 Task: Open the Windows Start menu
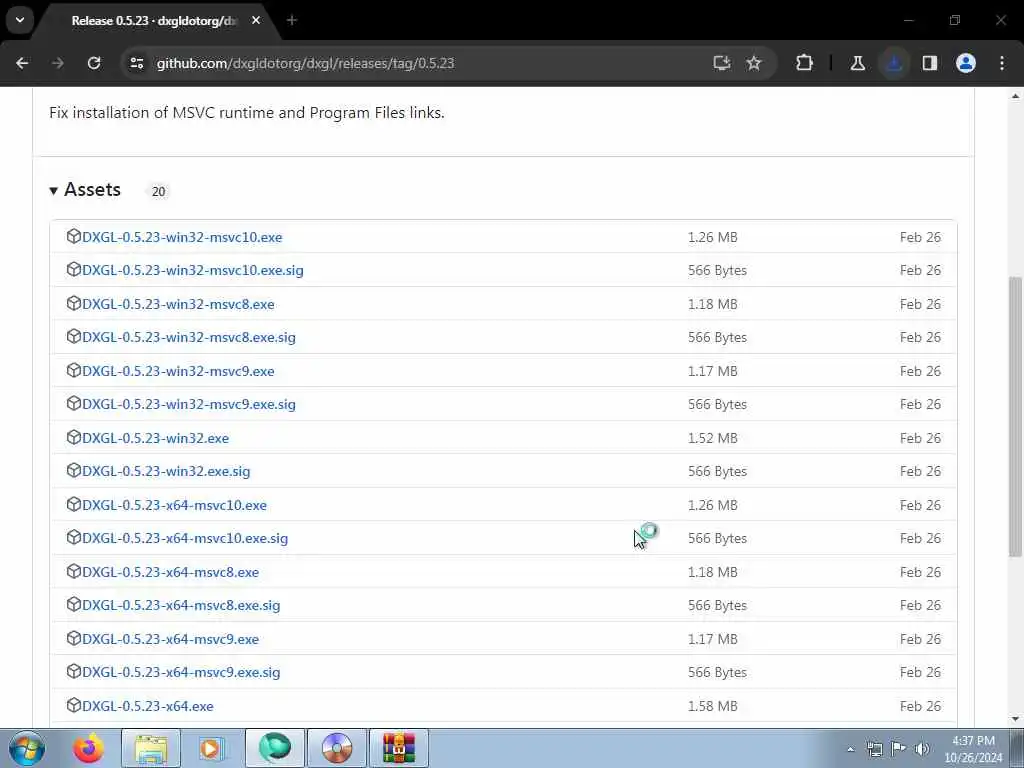(27, 748)
